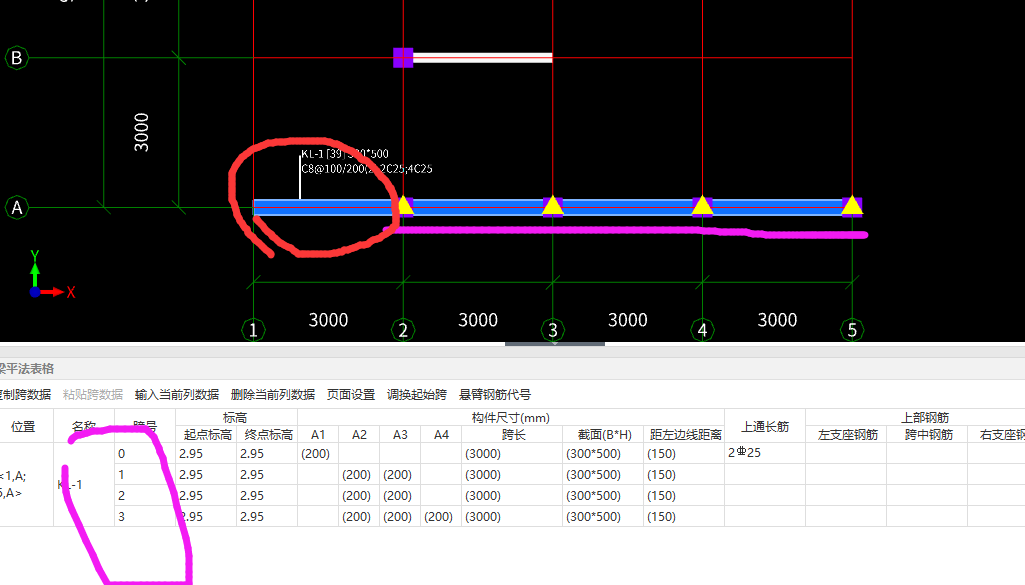
Task: Click A1 cell value (200) in span 0
Action: coord(318,454)
